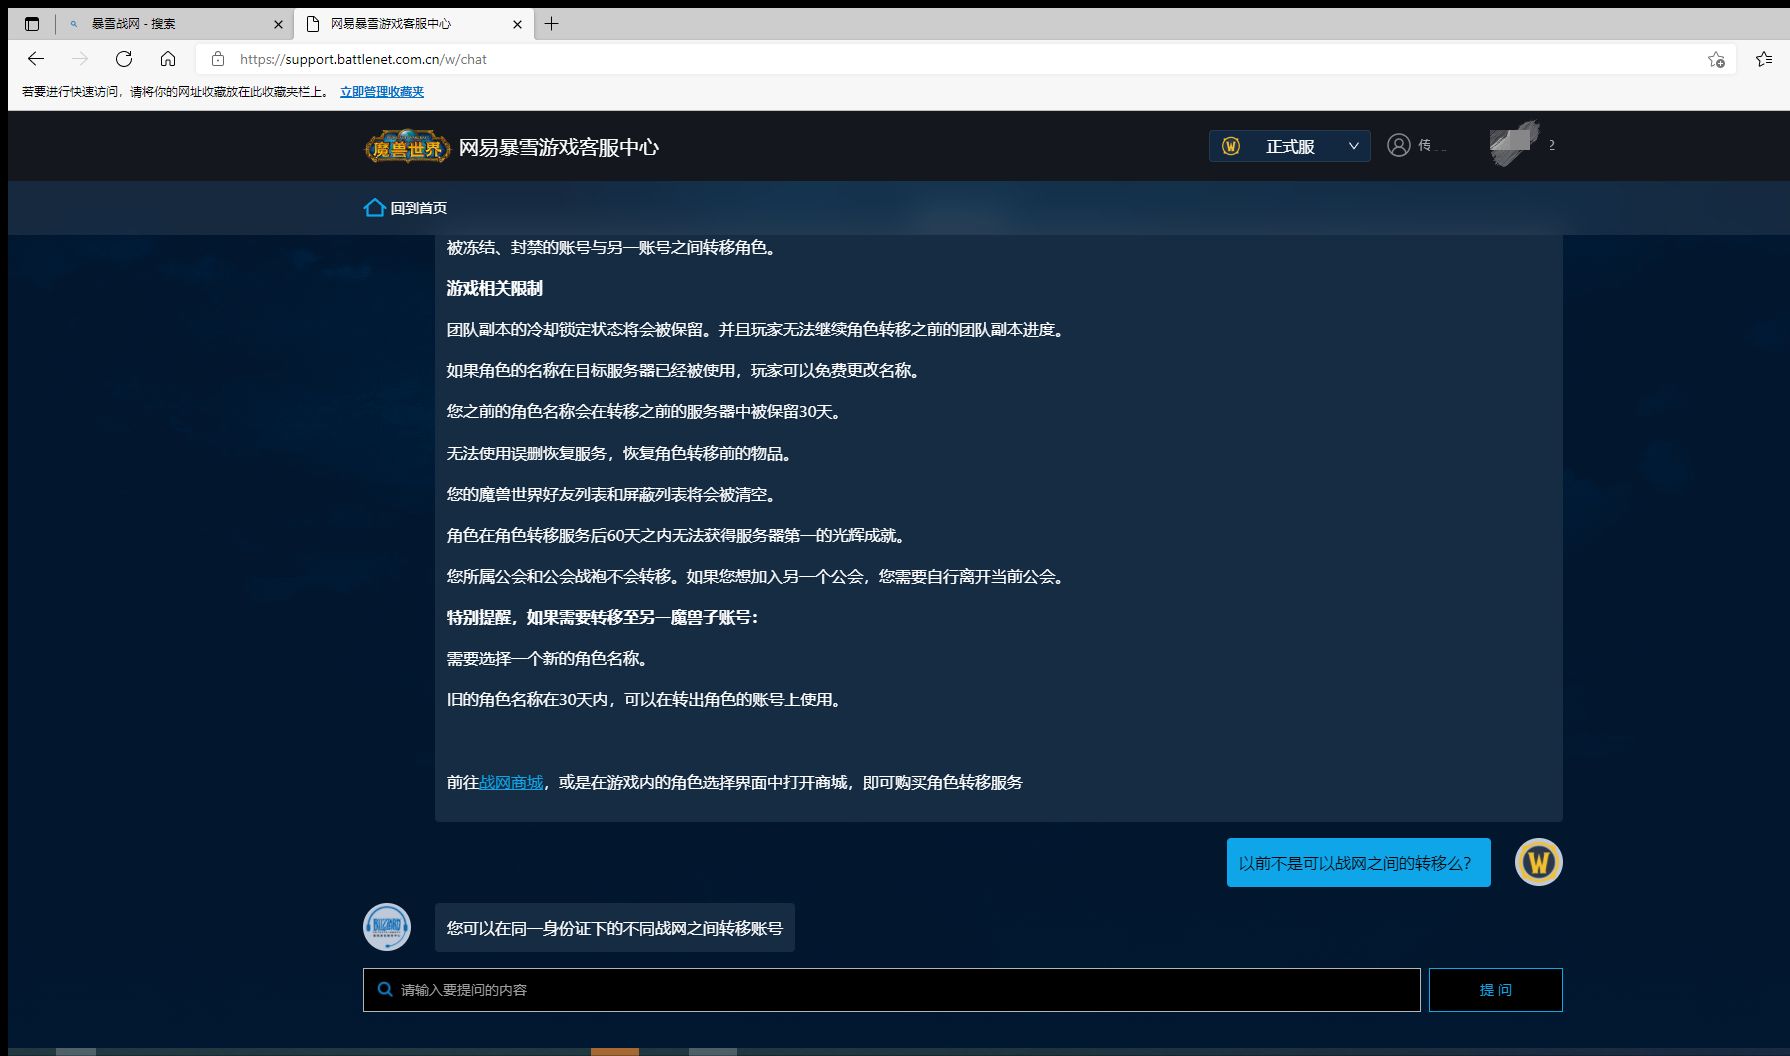Open the 正式服 server dropdown
The image size is (1790, 1056).
click(x=1289, y=146)
